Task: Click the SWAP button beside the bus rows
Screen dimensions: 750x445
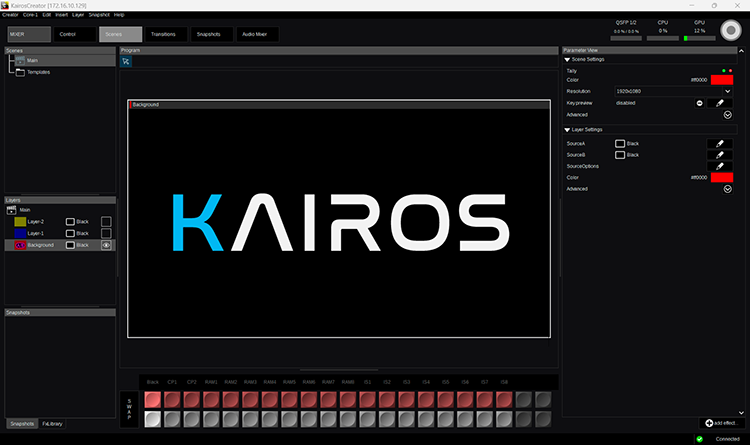Action: click(x=129, y=410)
